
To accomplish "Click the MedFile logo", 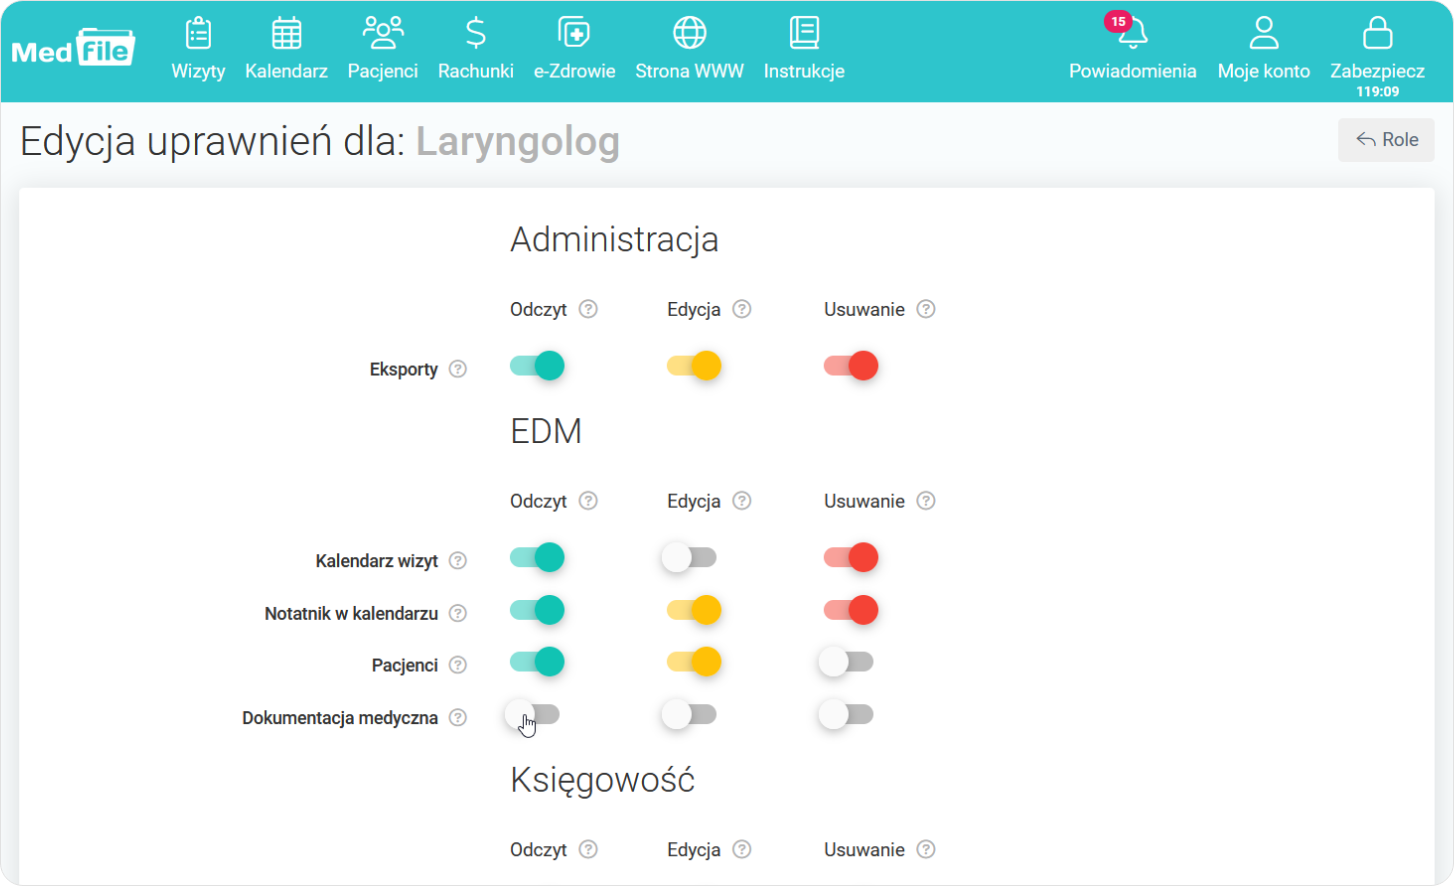I will pos(73,48).
